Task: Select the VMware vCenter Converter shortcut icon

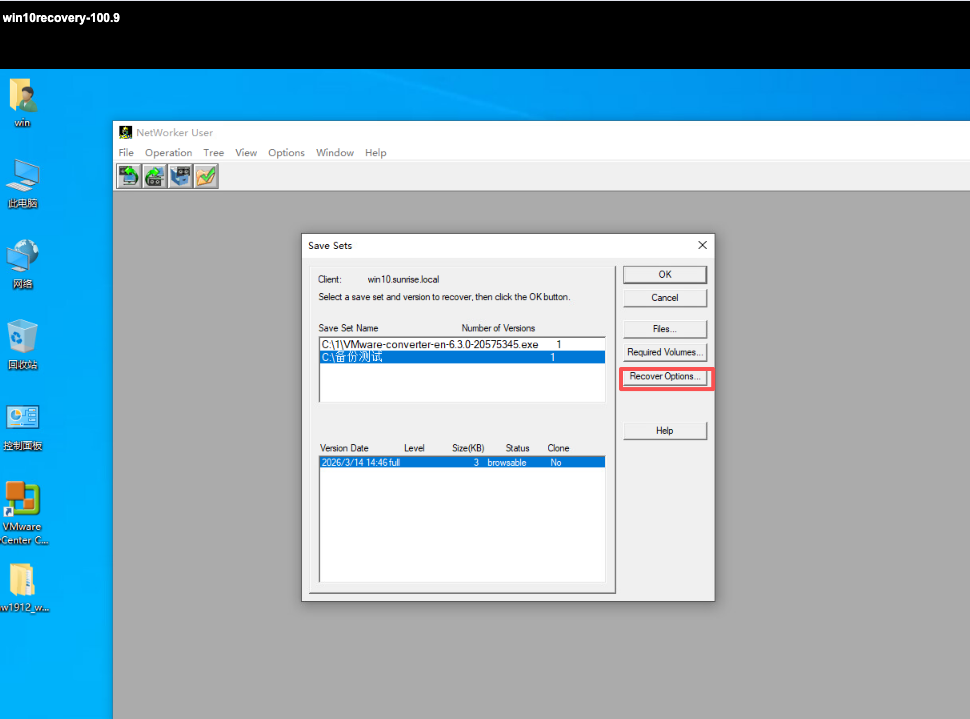Action: pyautogui.click(x=23, y=514)
